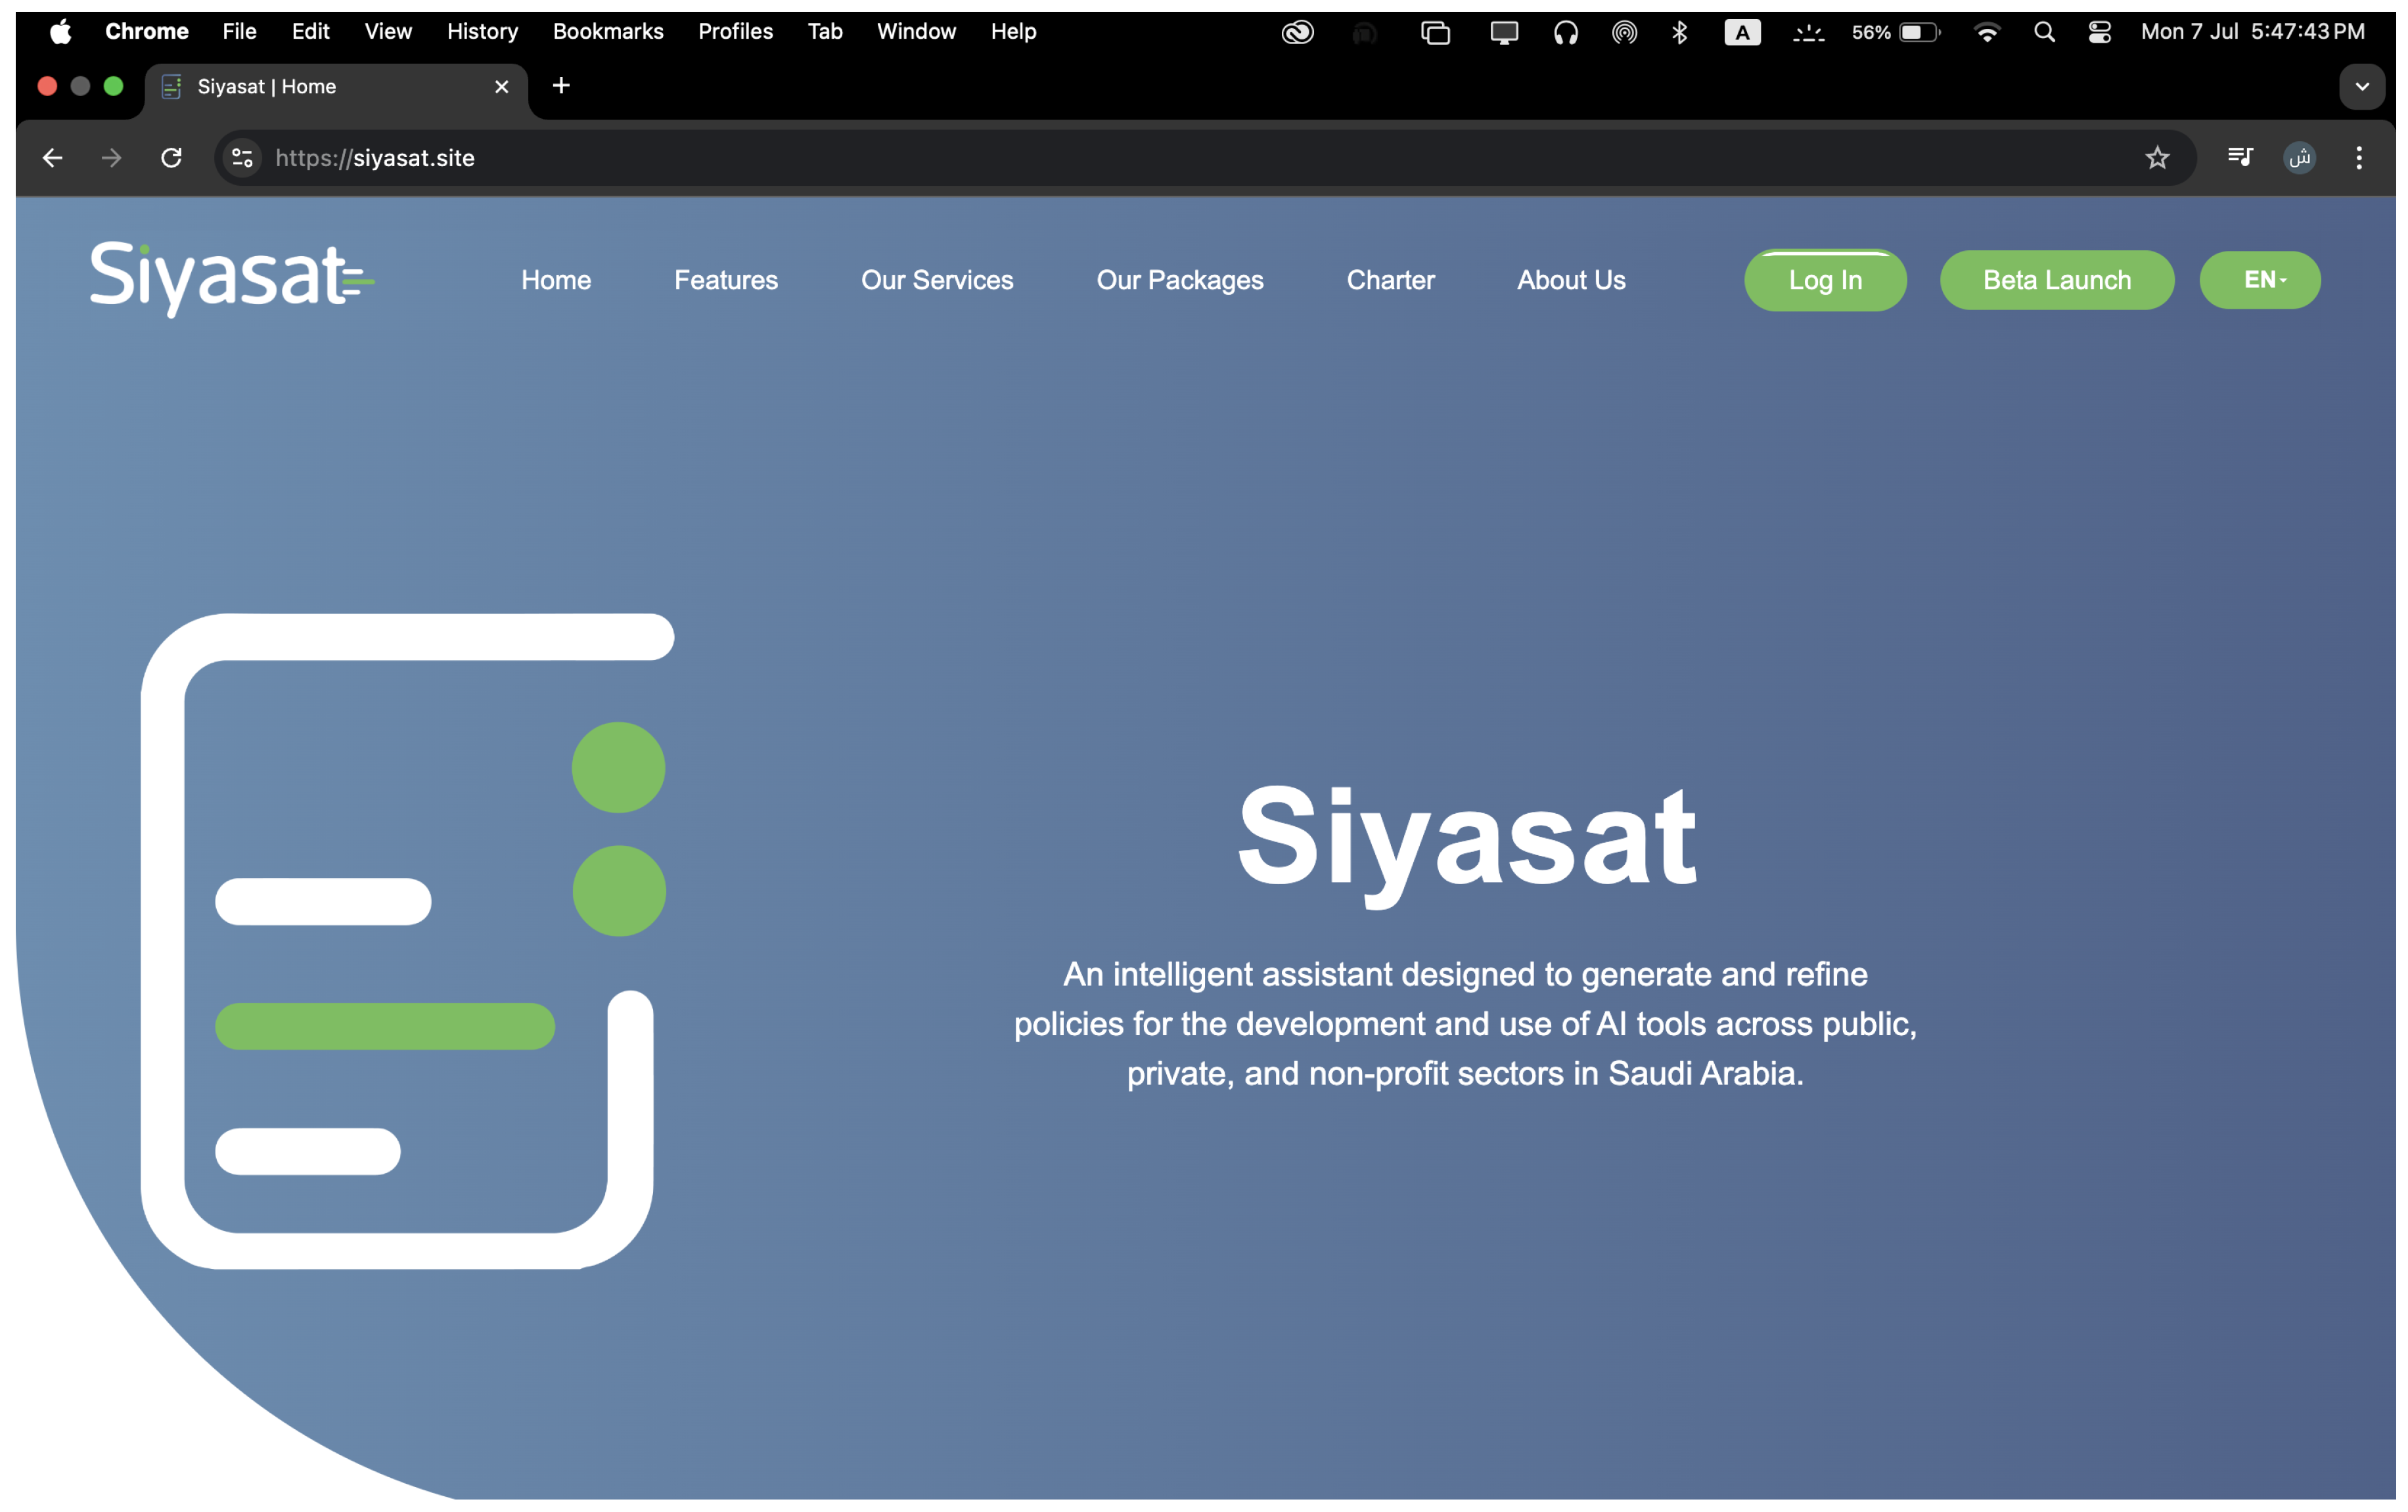Open a new tab with plus button

point(561,86)
